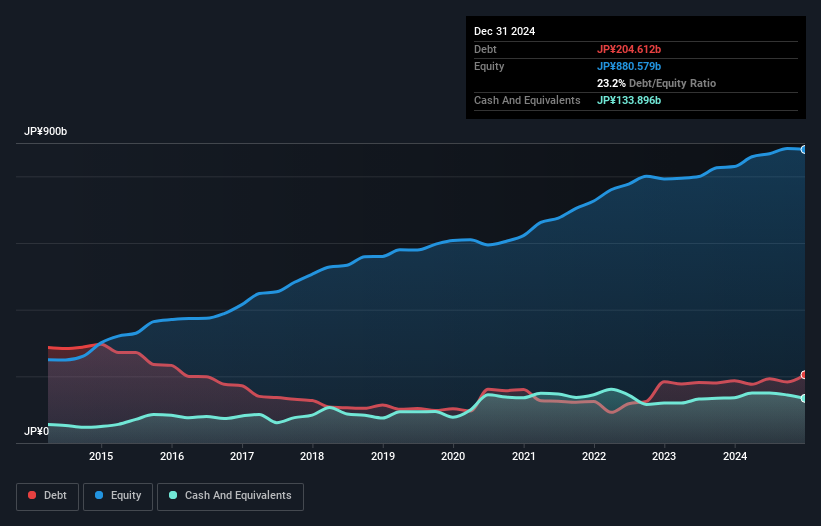Click the teal Cash legend dot
821x526 pixels.
[x=173, y=495]
